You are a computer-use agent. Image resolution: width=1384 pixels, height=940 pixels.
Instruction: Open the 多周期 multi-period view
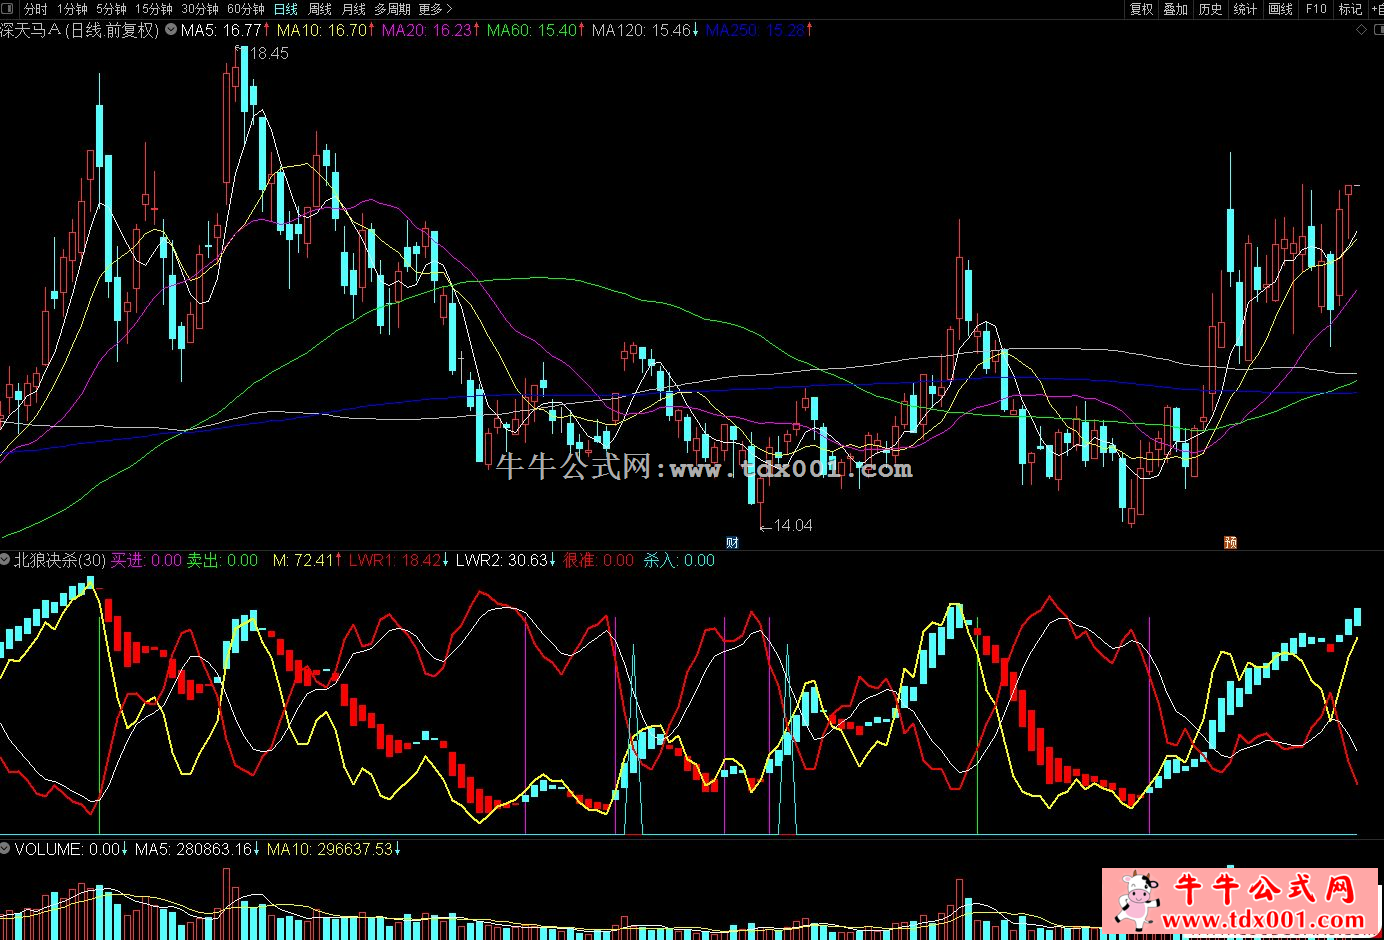393,9
